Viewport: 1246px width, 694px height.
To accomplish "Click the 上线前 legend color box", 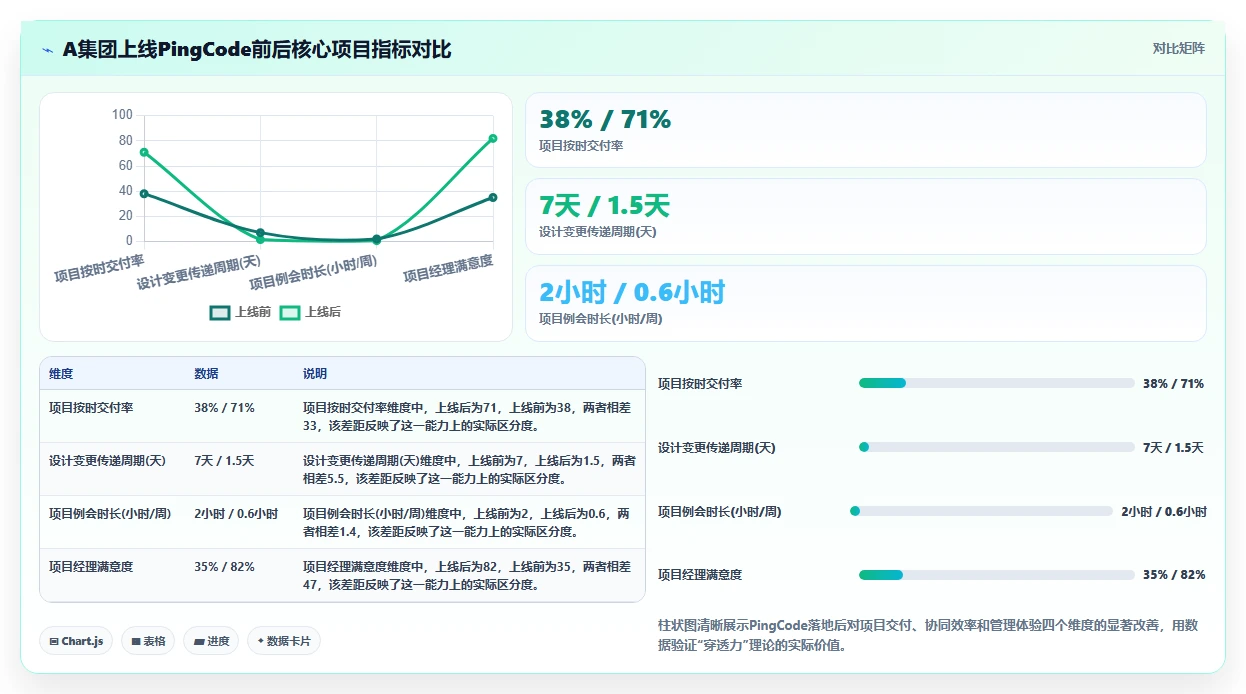I will (220, 312).
